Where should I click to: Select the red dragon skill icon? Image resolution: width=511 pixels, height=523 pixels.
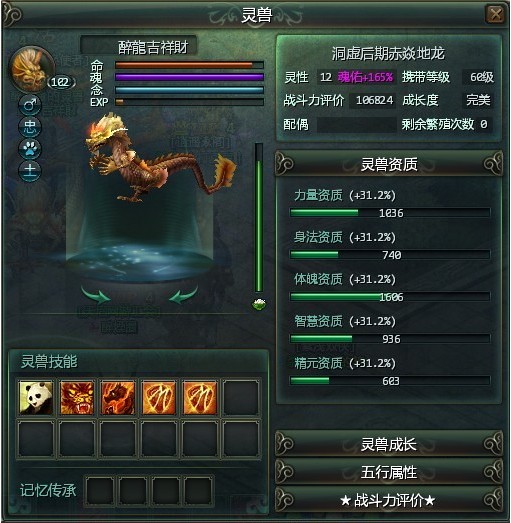(x=118, y=398)
